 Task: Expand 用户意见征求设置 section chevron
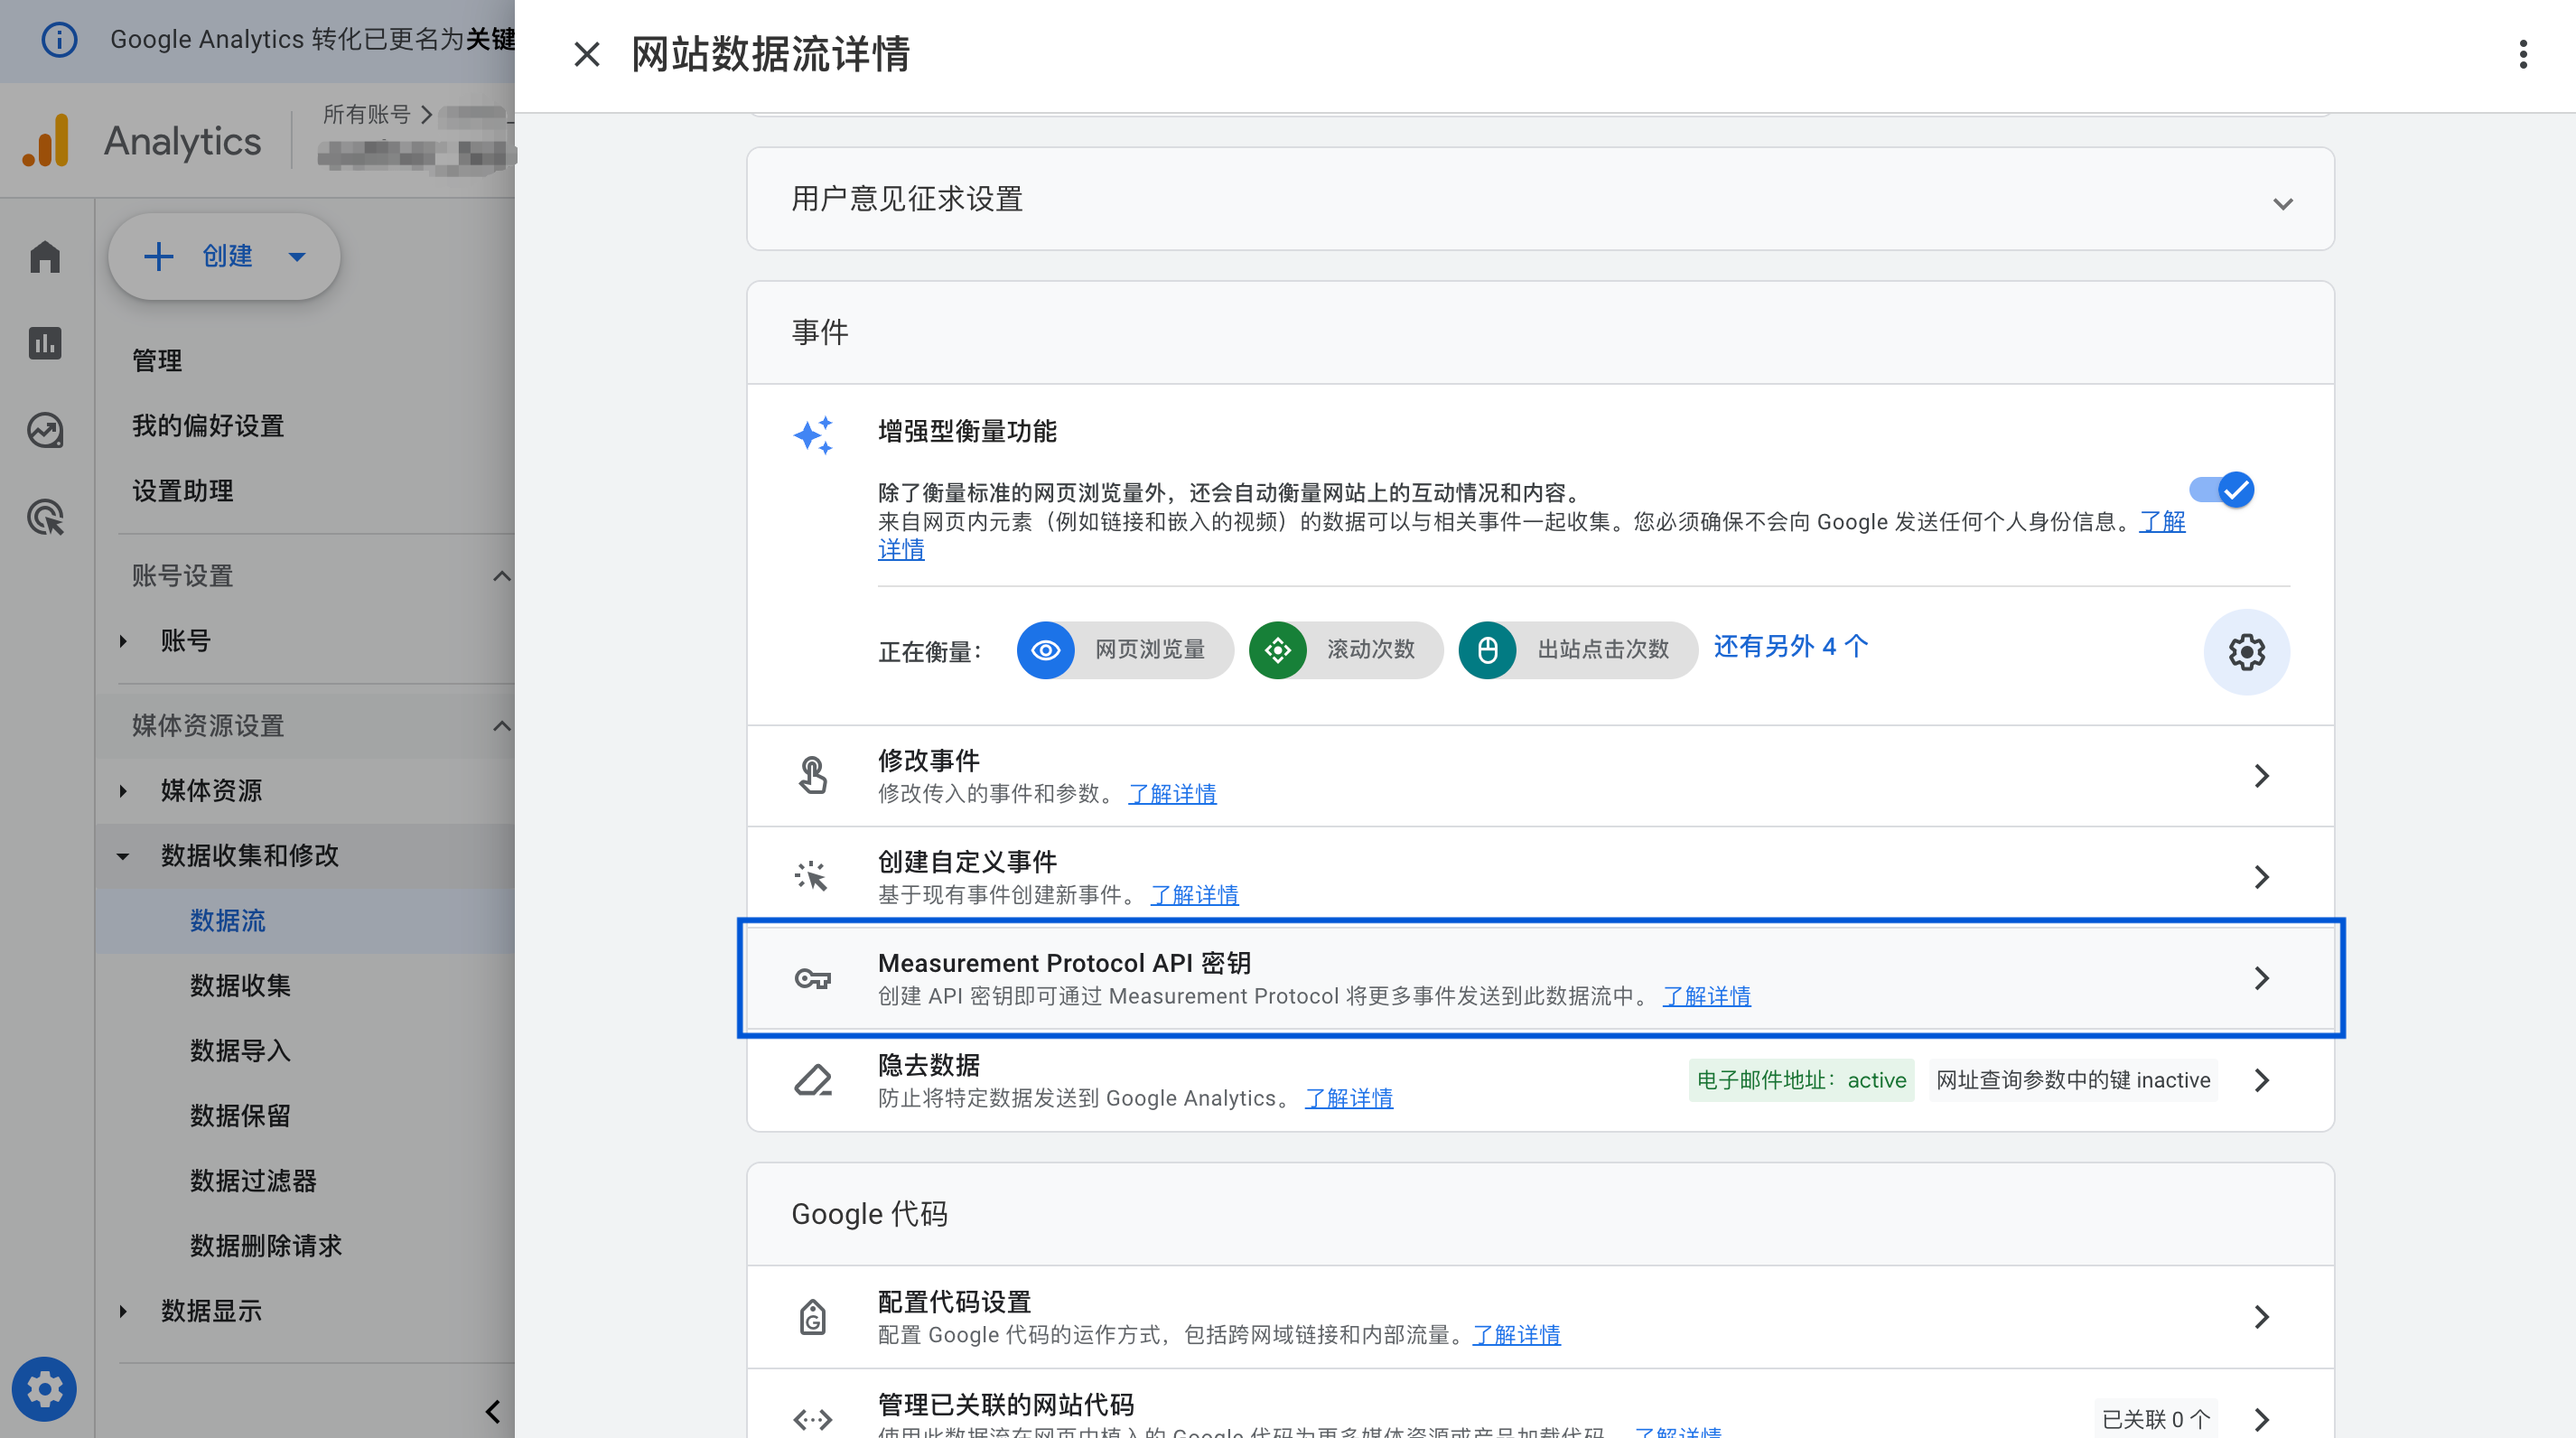(x=2282, y=203)
